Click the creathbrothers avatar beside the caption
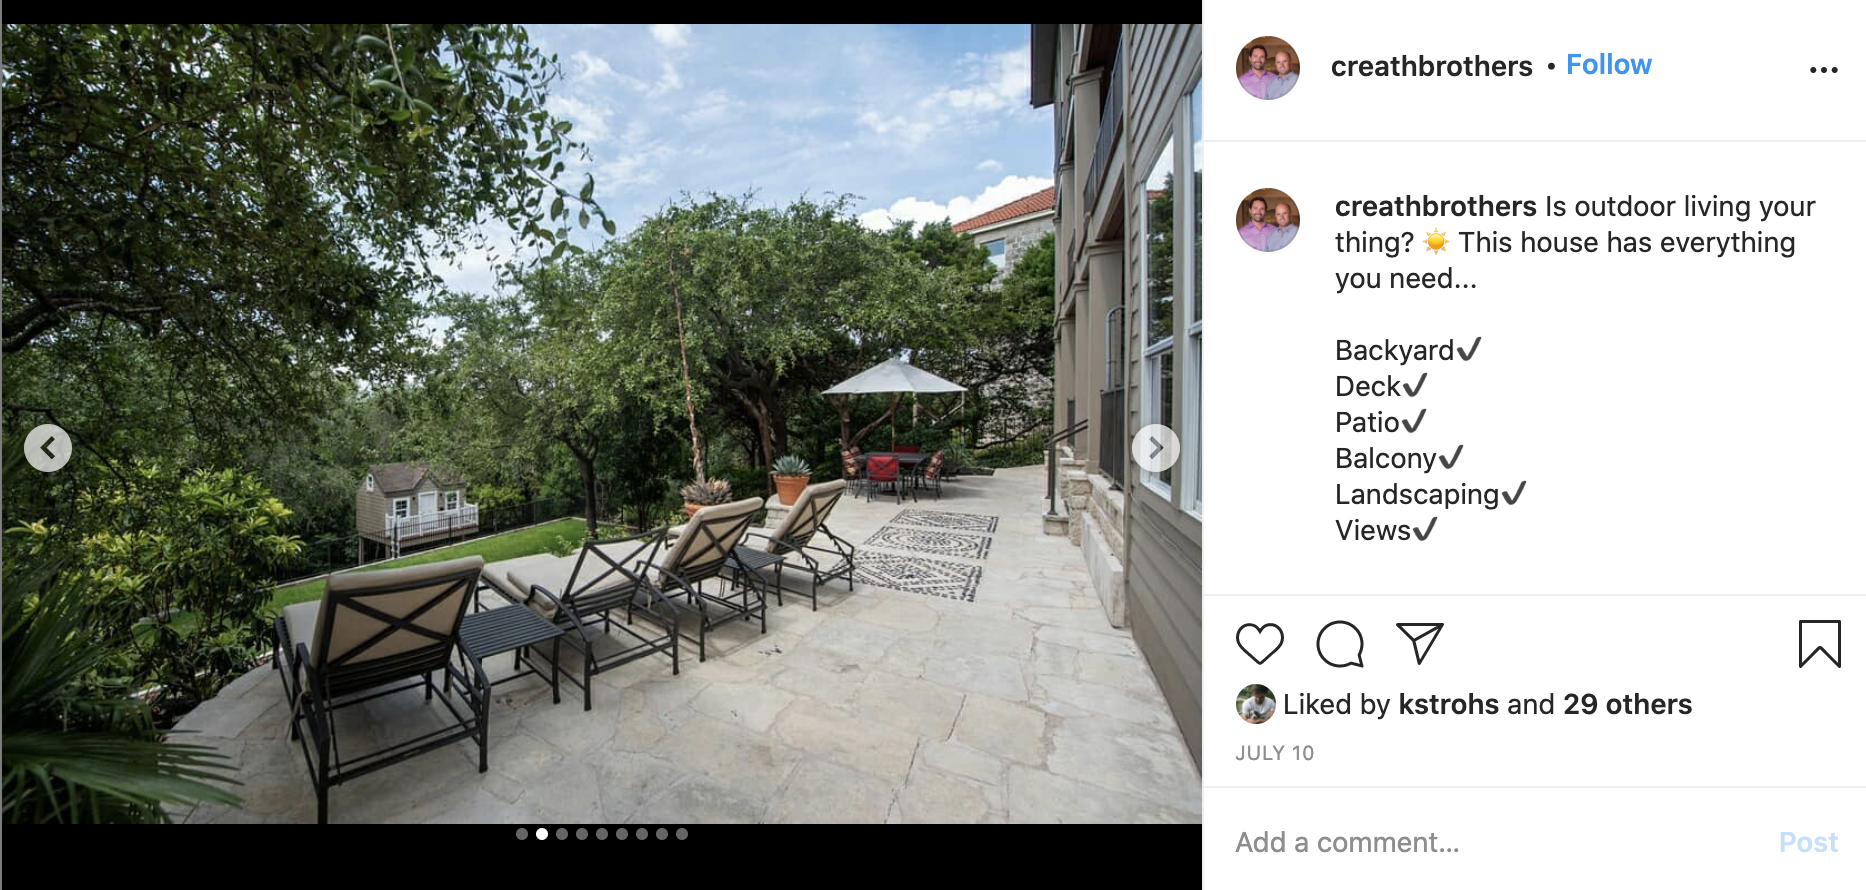The image size is (1866, 890). pyautogui.click(x=1268, y=220)
